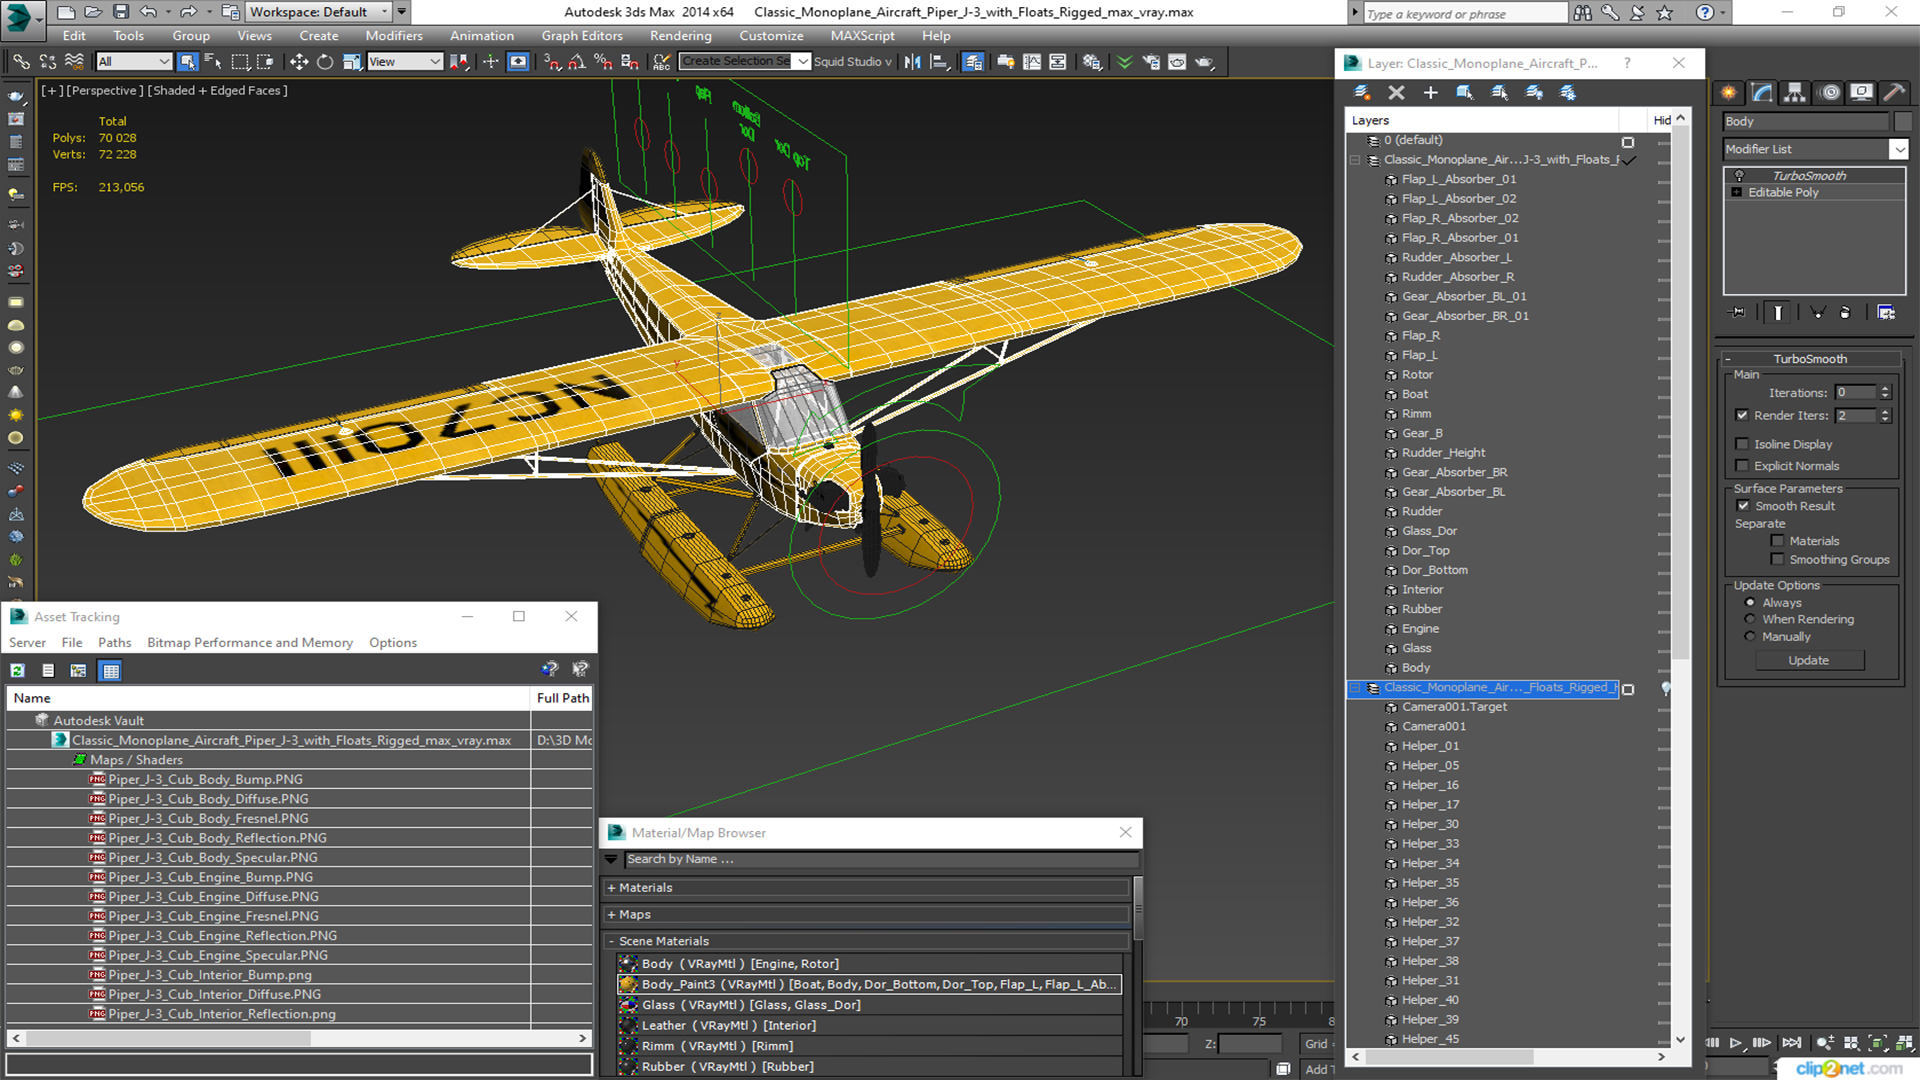This screenshot has width=1920, height=1080.
Task: Open the All selection filter dropdown
Action: 134,62
